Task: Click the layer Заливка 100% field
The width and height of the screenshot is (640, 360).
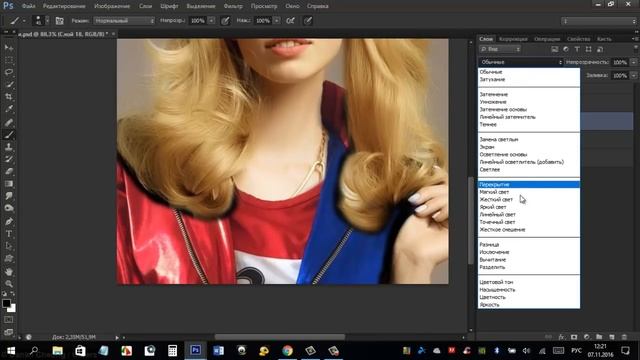Action: (620, 76)
